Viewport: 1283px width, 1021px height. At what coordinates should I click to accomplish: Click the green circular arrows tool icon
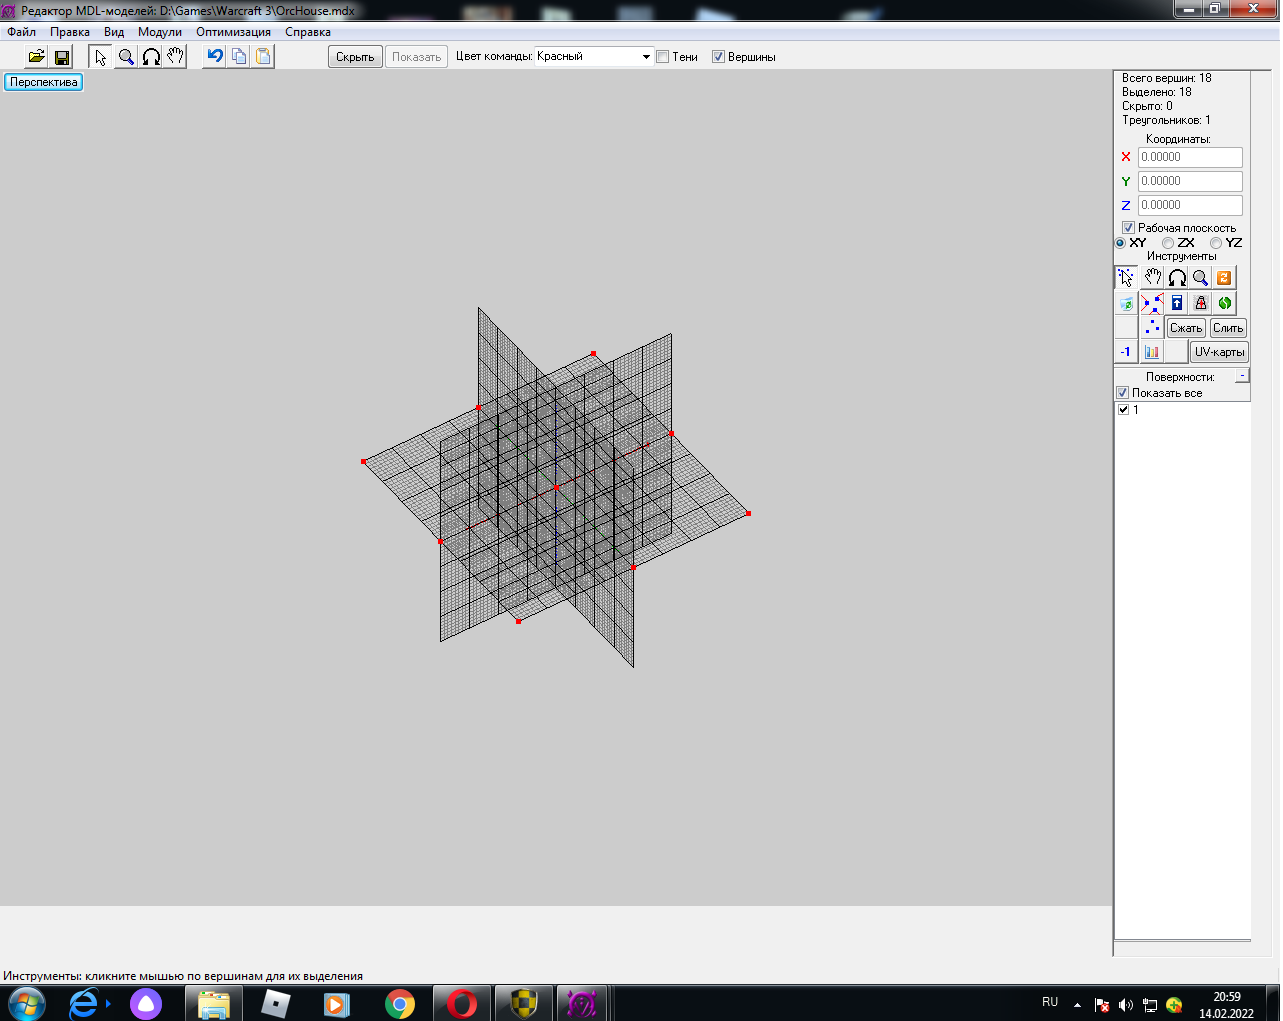(x=1225, y=303)
